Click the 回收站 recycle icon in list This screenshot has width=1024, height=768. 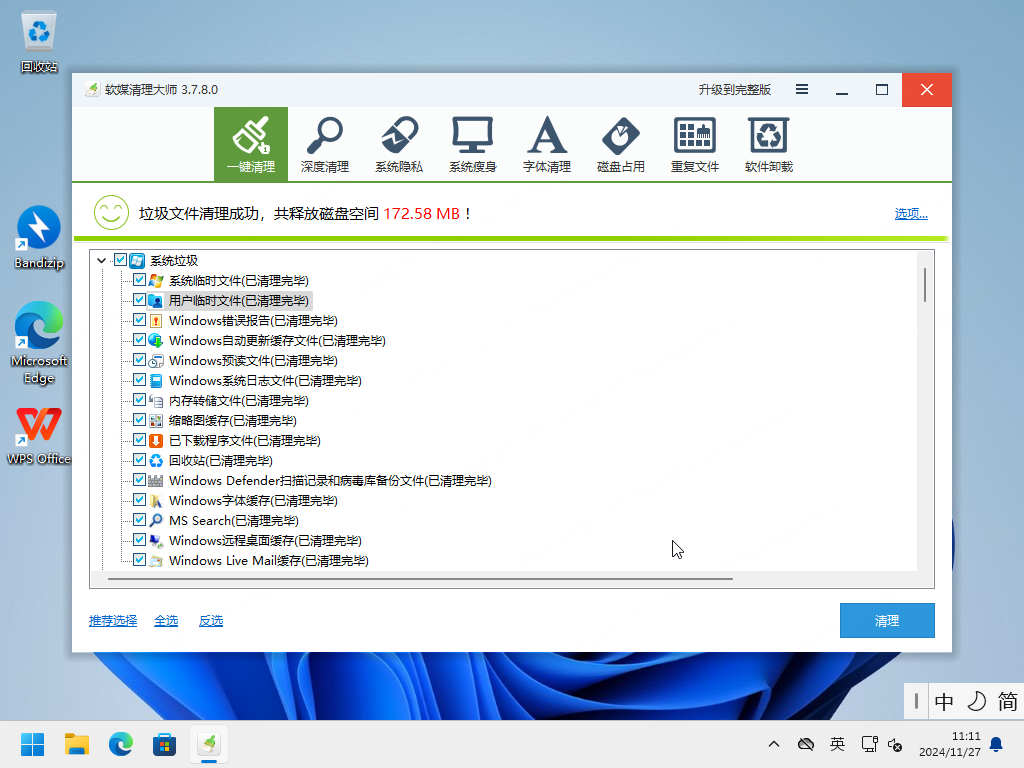click(155, 460)
